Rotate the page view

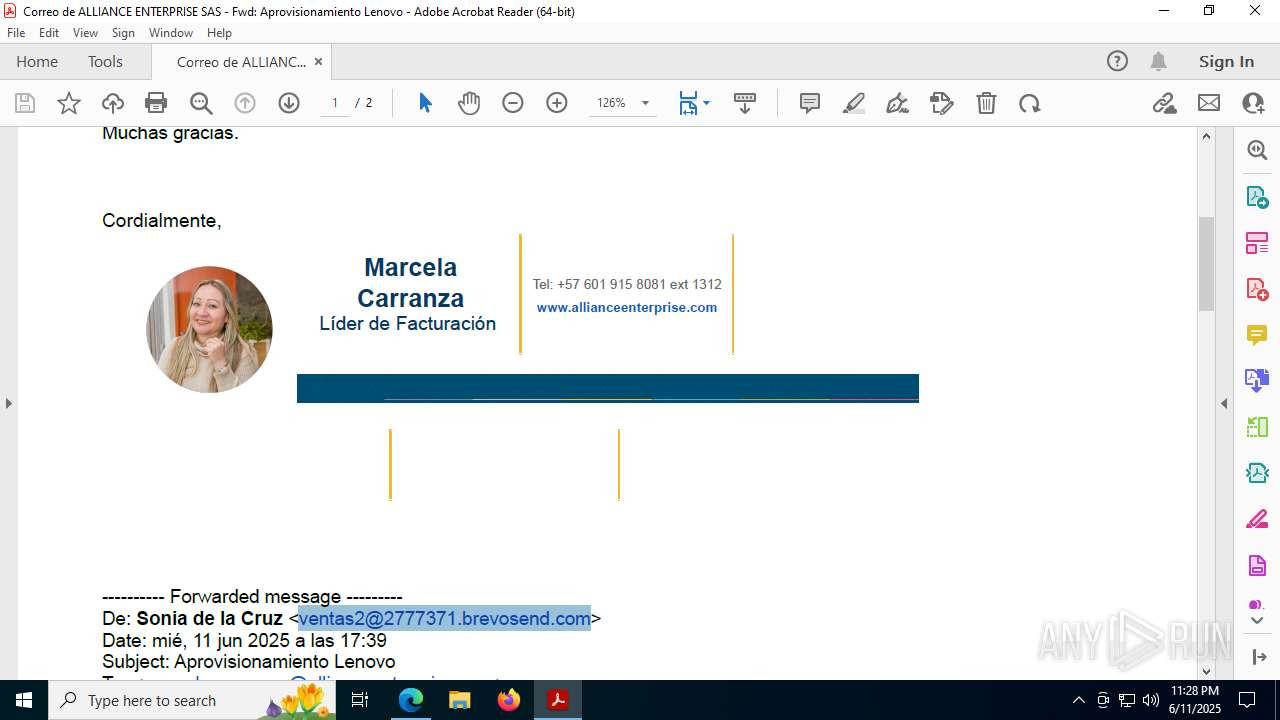(1030, 103)
